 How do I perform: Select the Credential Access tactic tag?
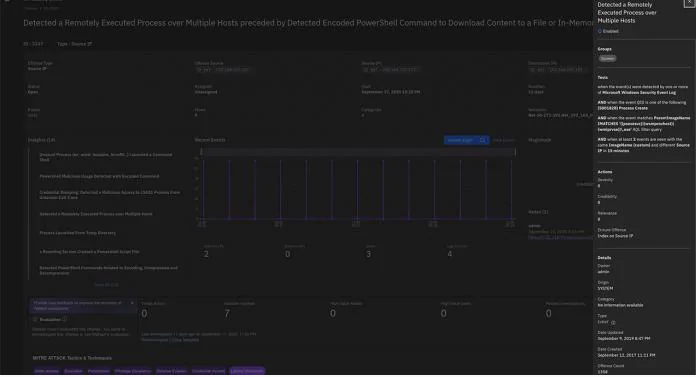209,371
